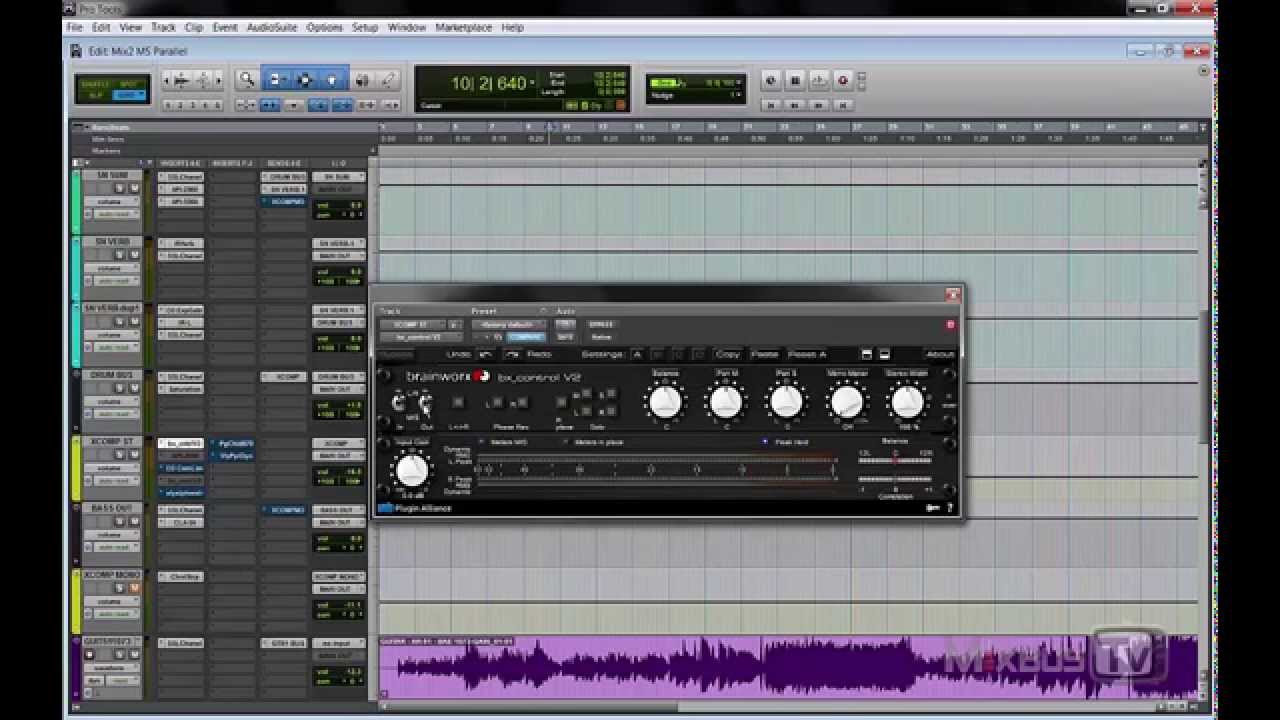Mute the SN SUM track
This screenshot has height=720, width=1280.
[134, 188]
